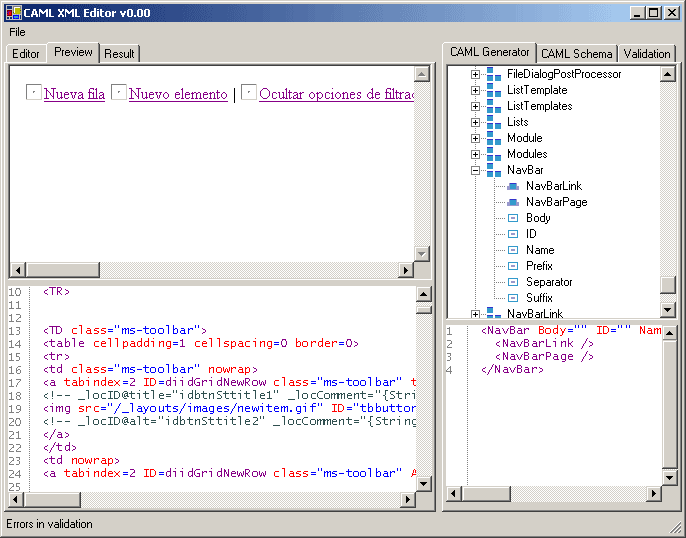Click the Body attribute icon

coord(513,218)
